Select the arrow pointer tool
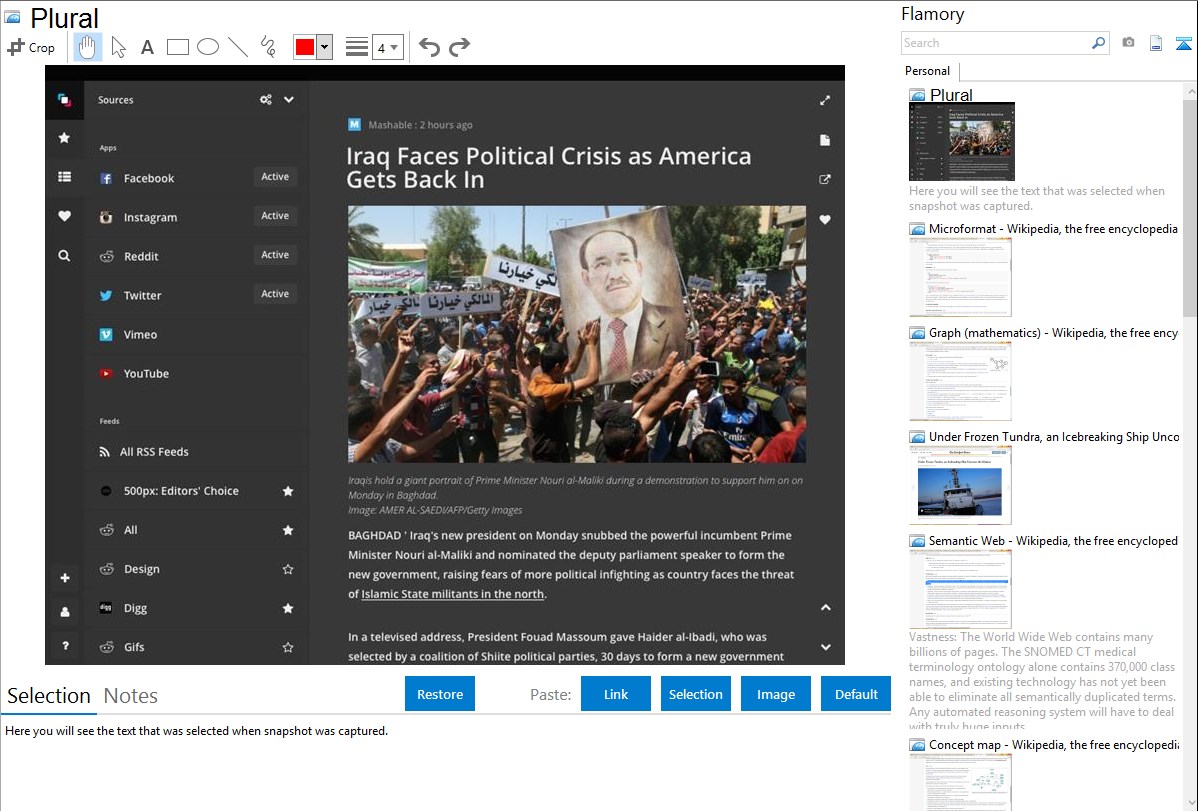The height and width of the screenshot is (811, 1198). click(118, 47)
